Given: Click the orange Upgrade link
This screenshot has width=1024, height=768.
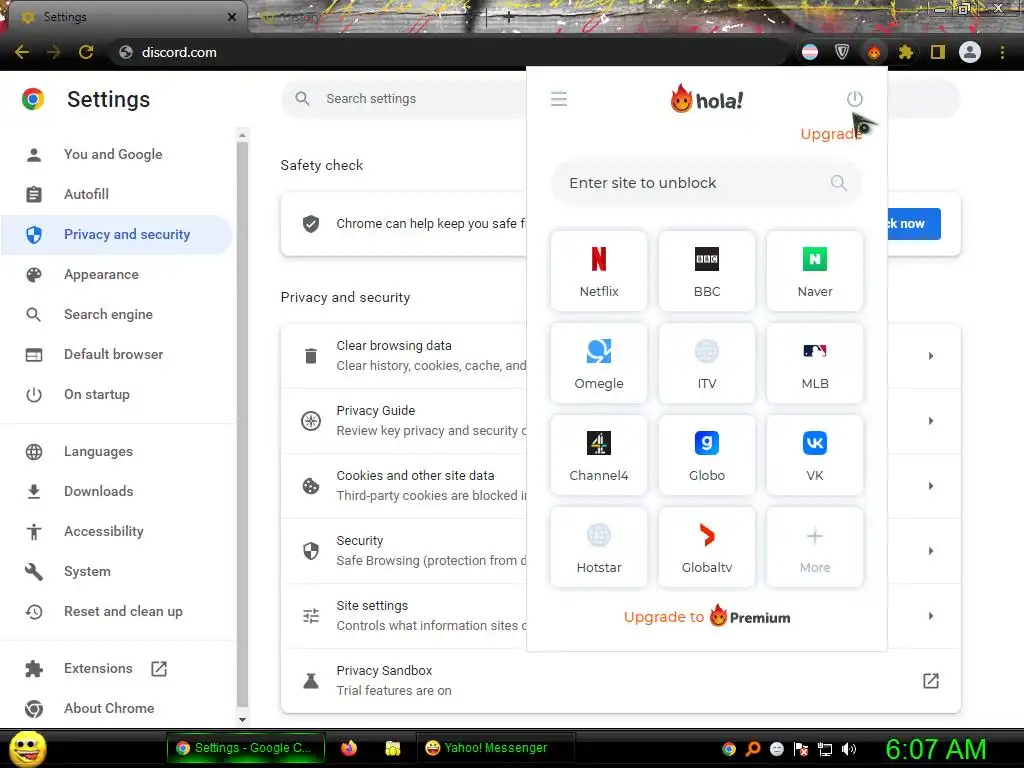Looking at the screenshot, I should pos(831,134).
